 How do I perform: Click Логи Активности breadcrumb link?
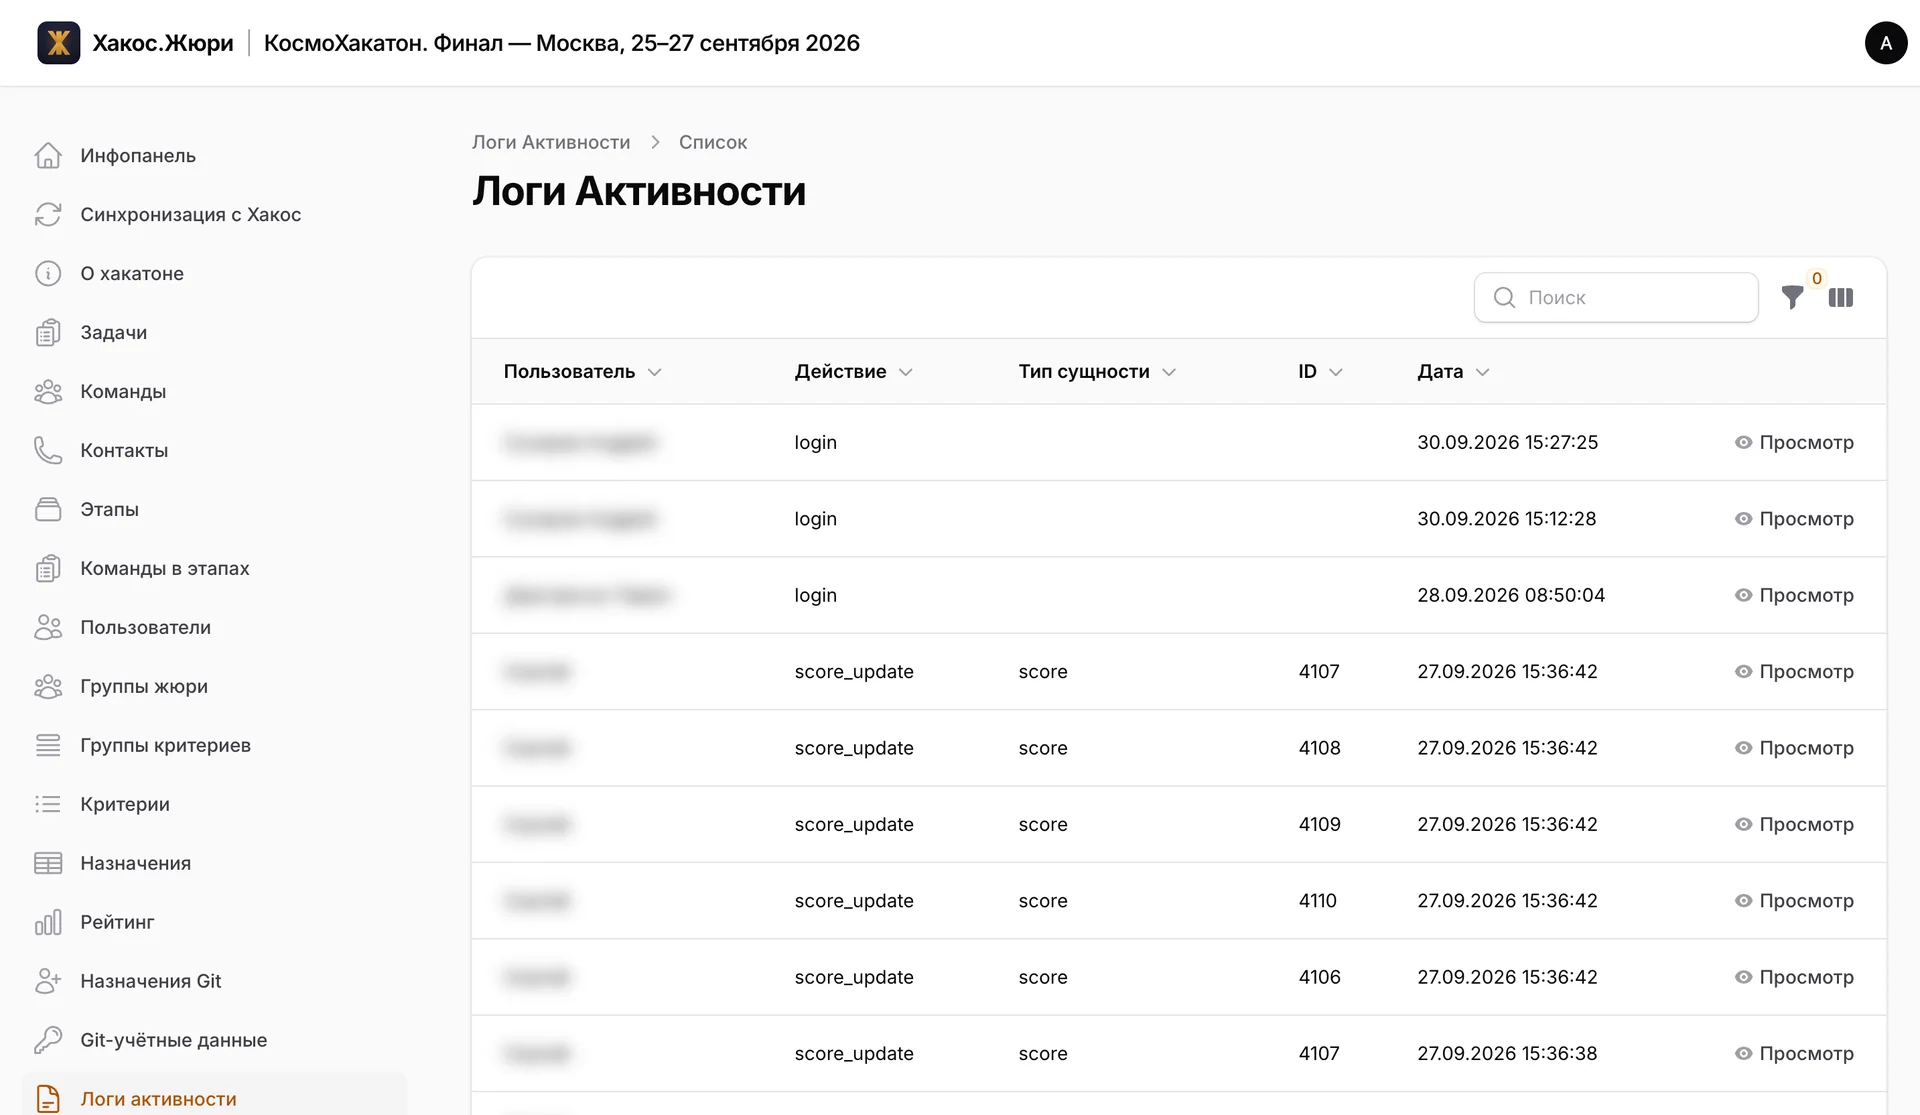click(551, 142)
